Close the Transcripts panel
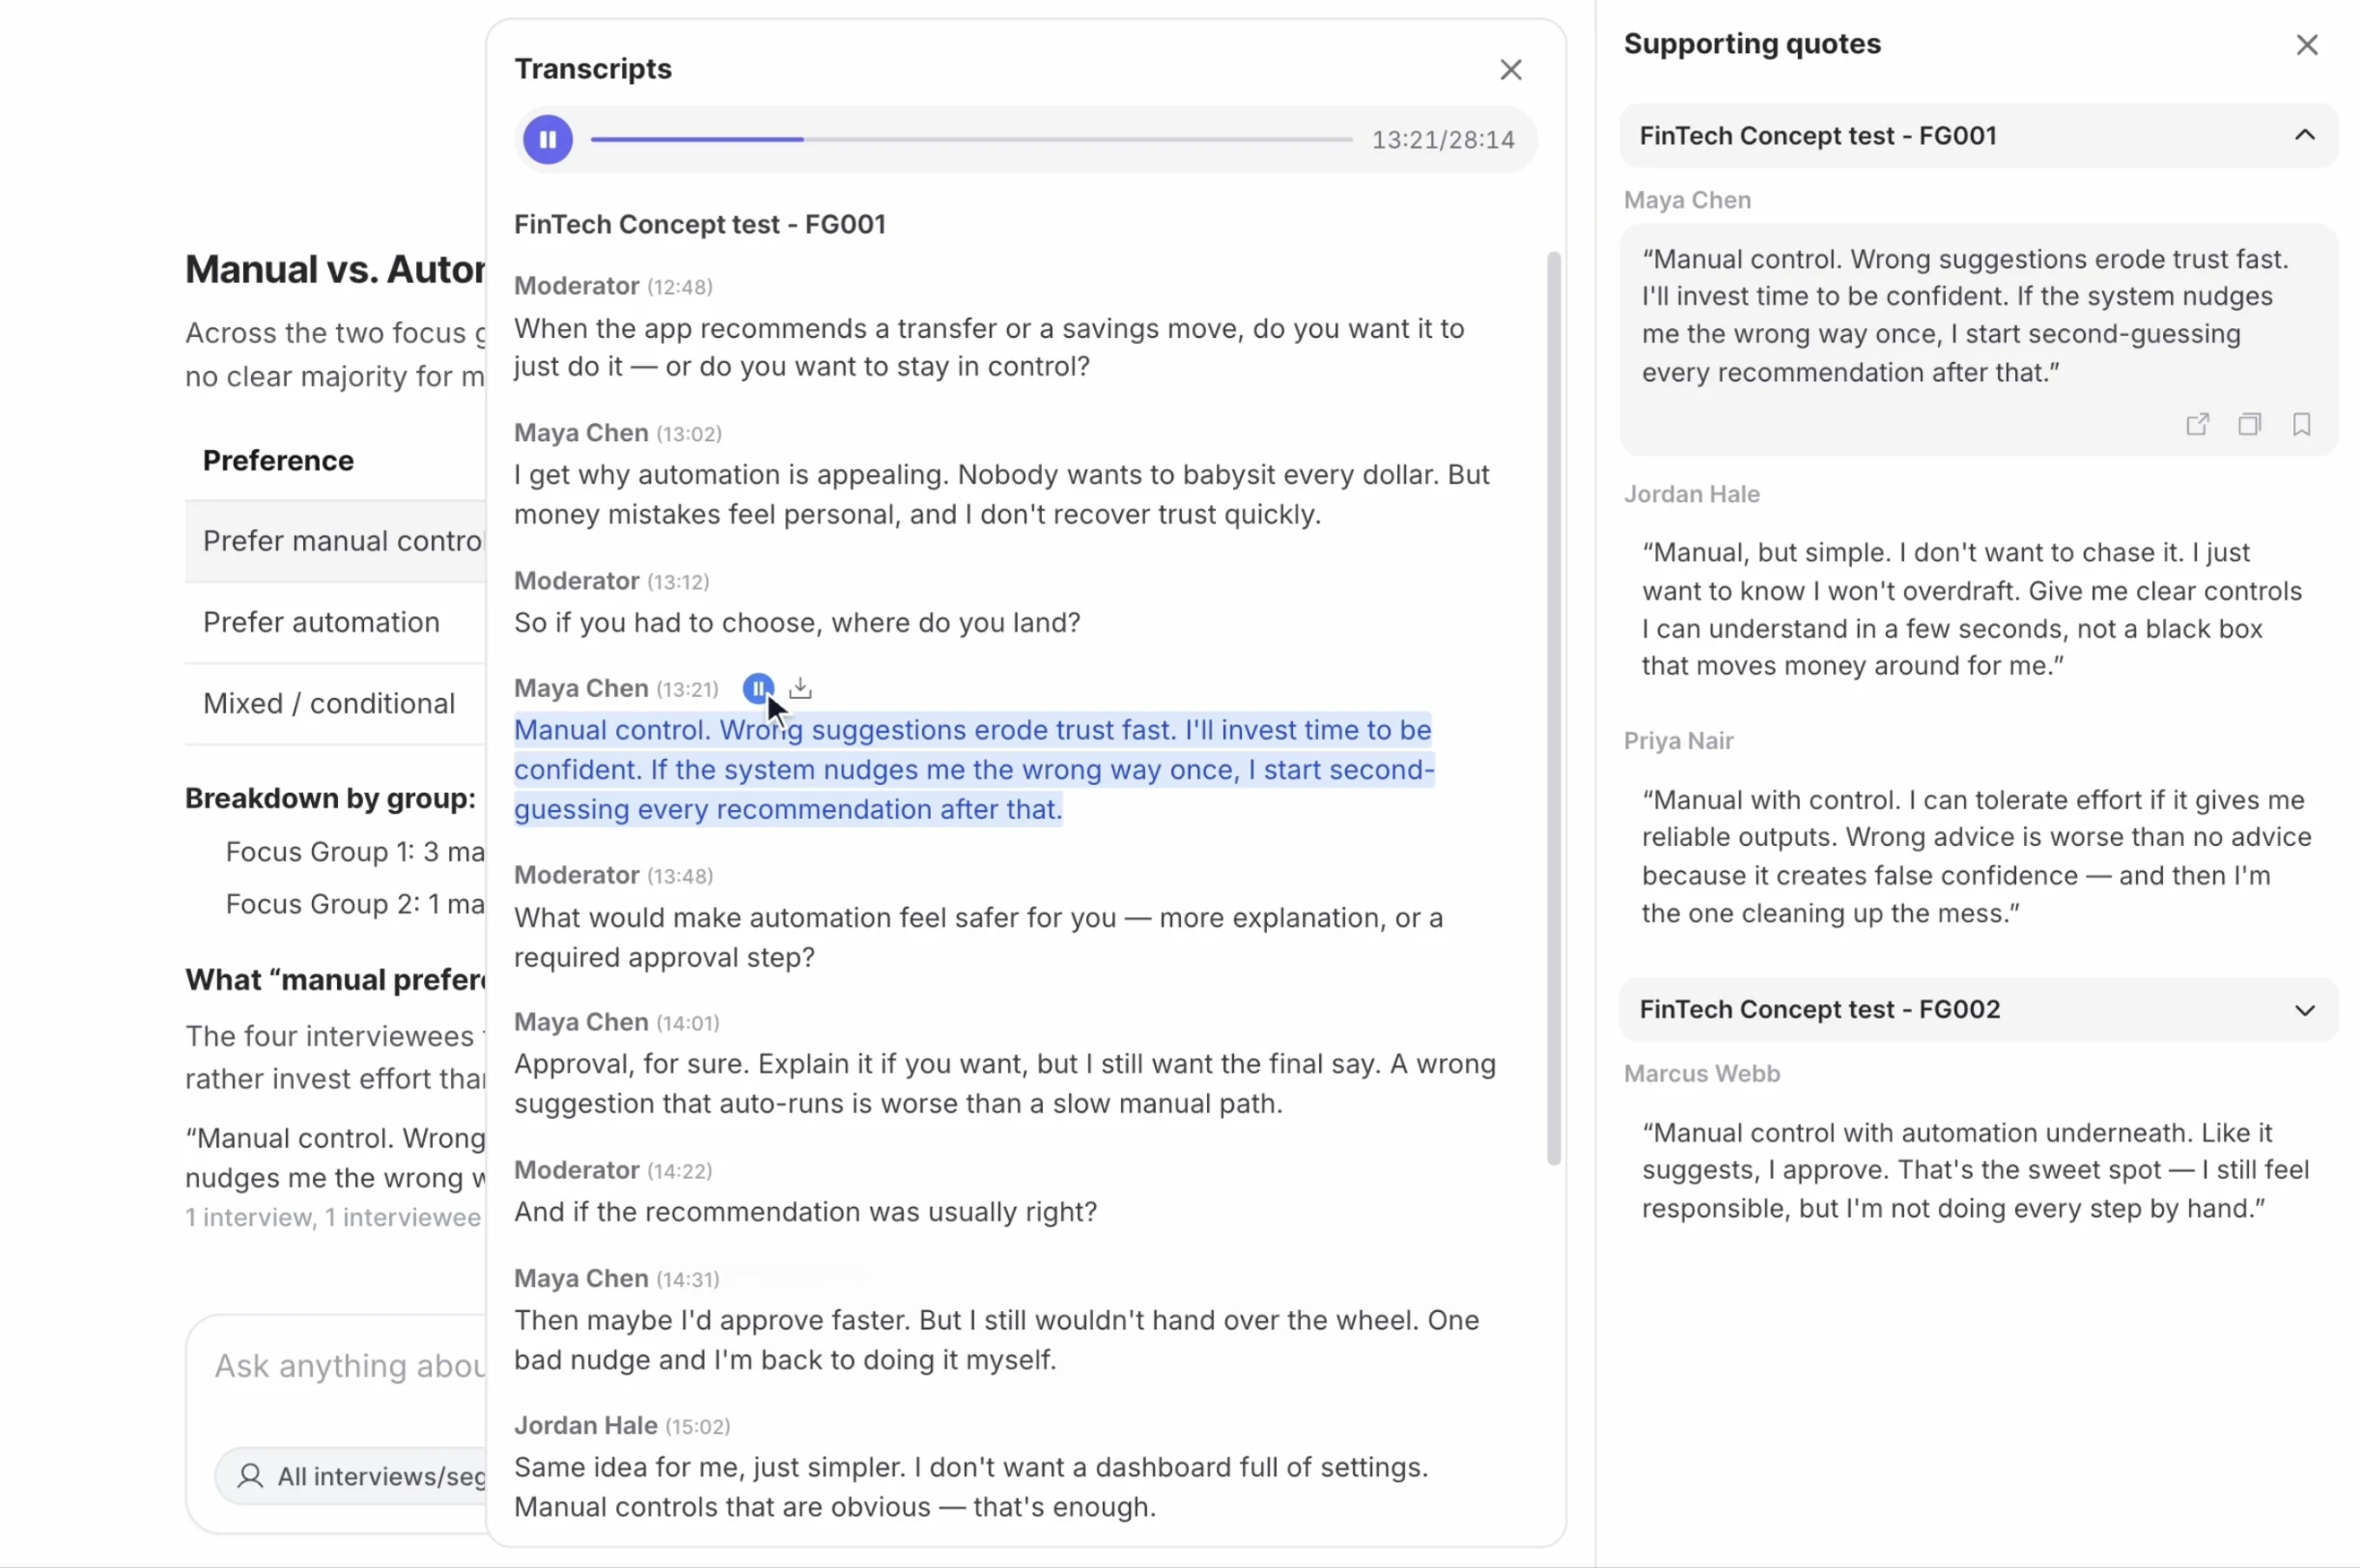Screen dimensions: 2360x1568 click(1510, 69)
